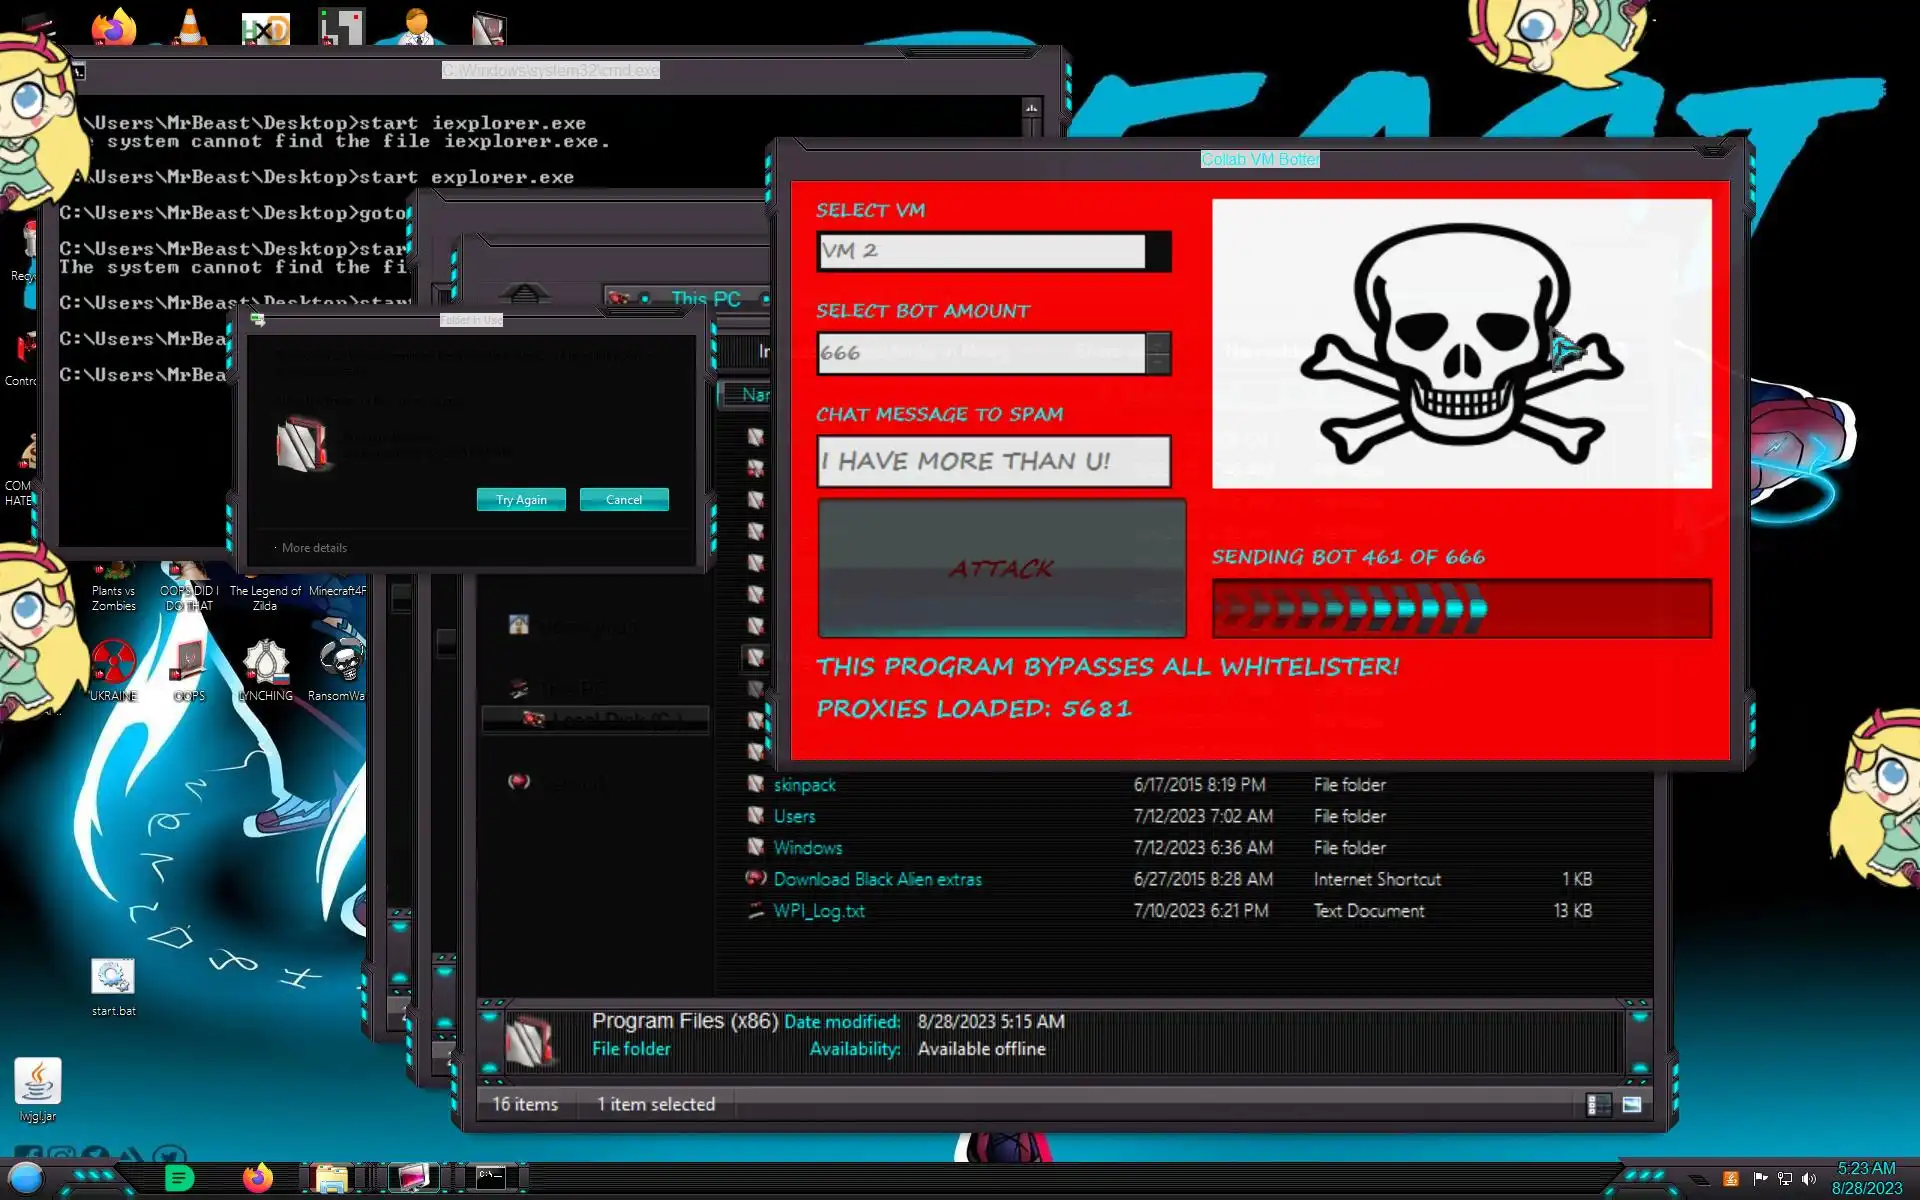The image size is (1920, 1200).
Task: Click the Try Again button
Action: click(521, 500)
